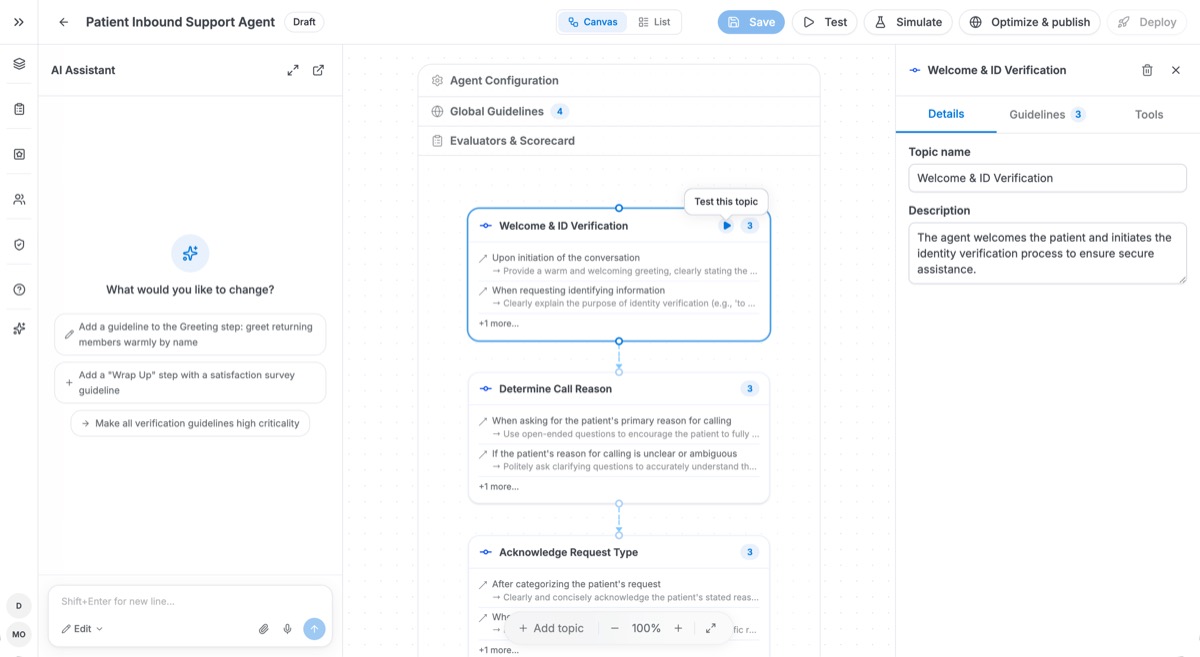This screenshot has width=1200, height=657.
Task: Open the sparkle AI icon in sidebar
Action: coord(19,328)
